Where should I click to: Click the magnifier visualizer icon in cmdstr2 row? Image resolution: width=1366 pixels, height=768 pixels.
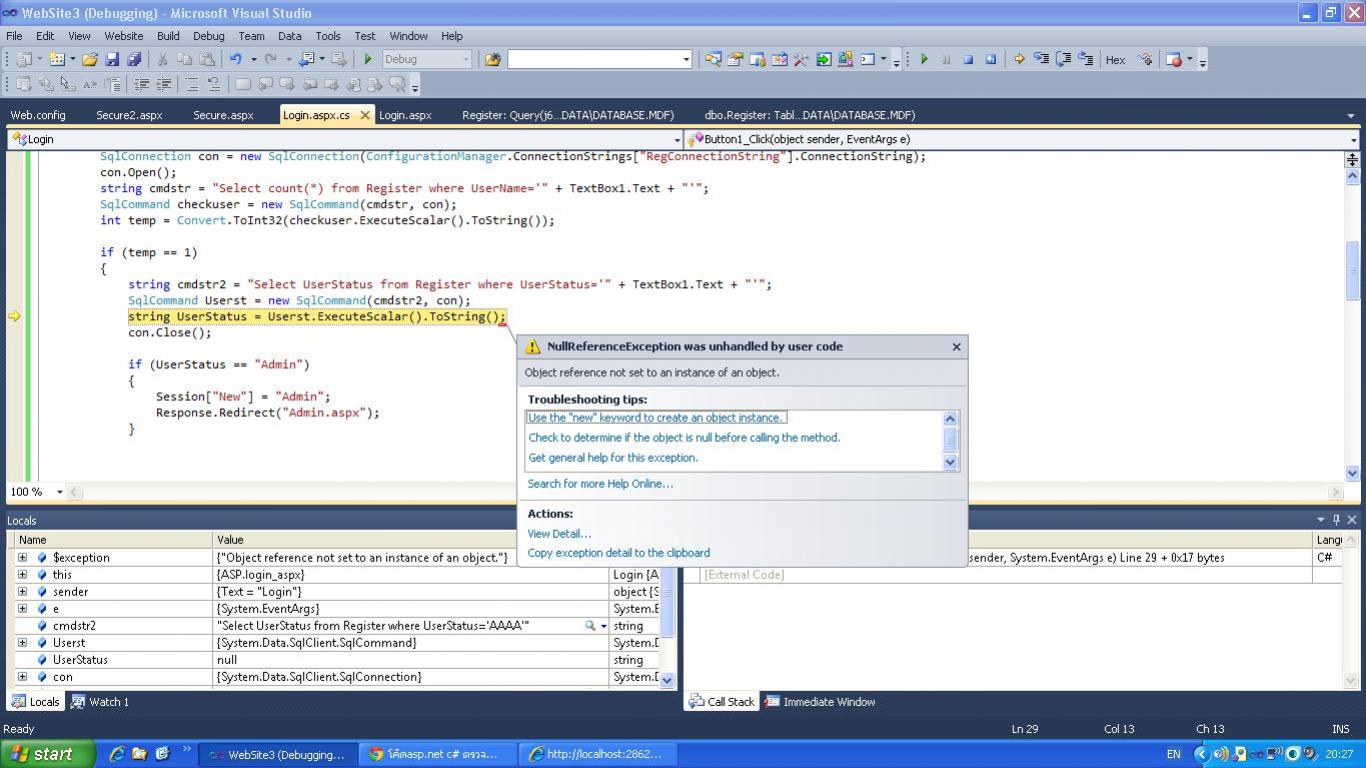591,626
